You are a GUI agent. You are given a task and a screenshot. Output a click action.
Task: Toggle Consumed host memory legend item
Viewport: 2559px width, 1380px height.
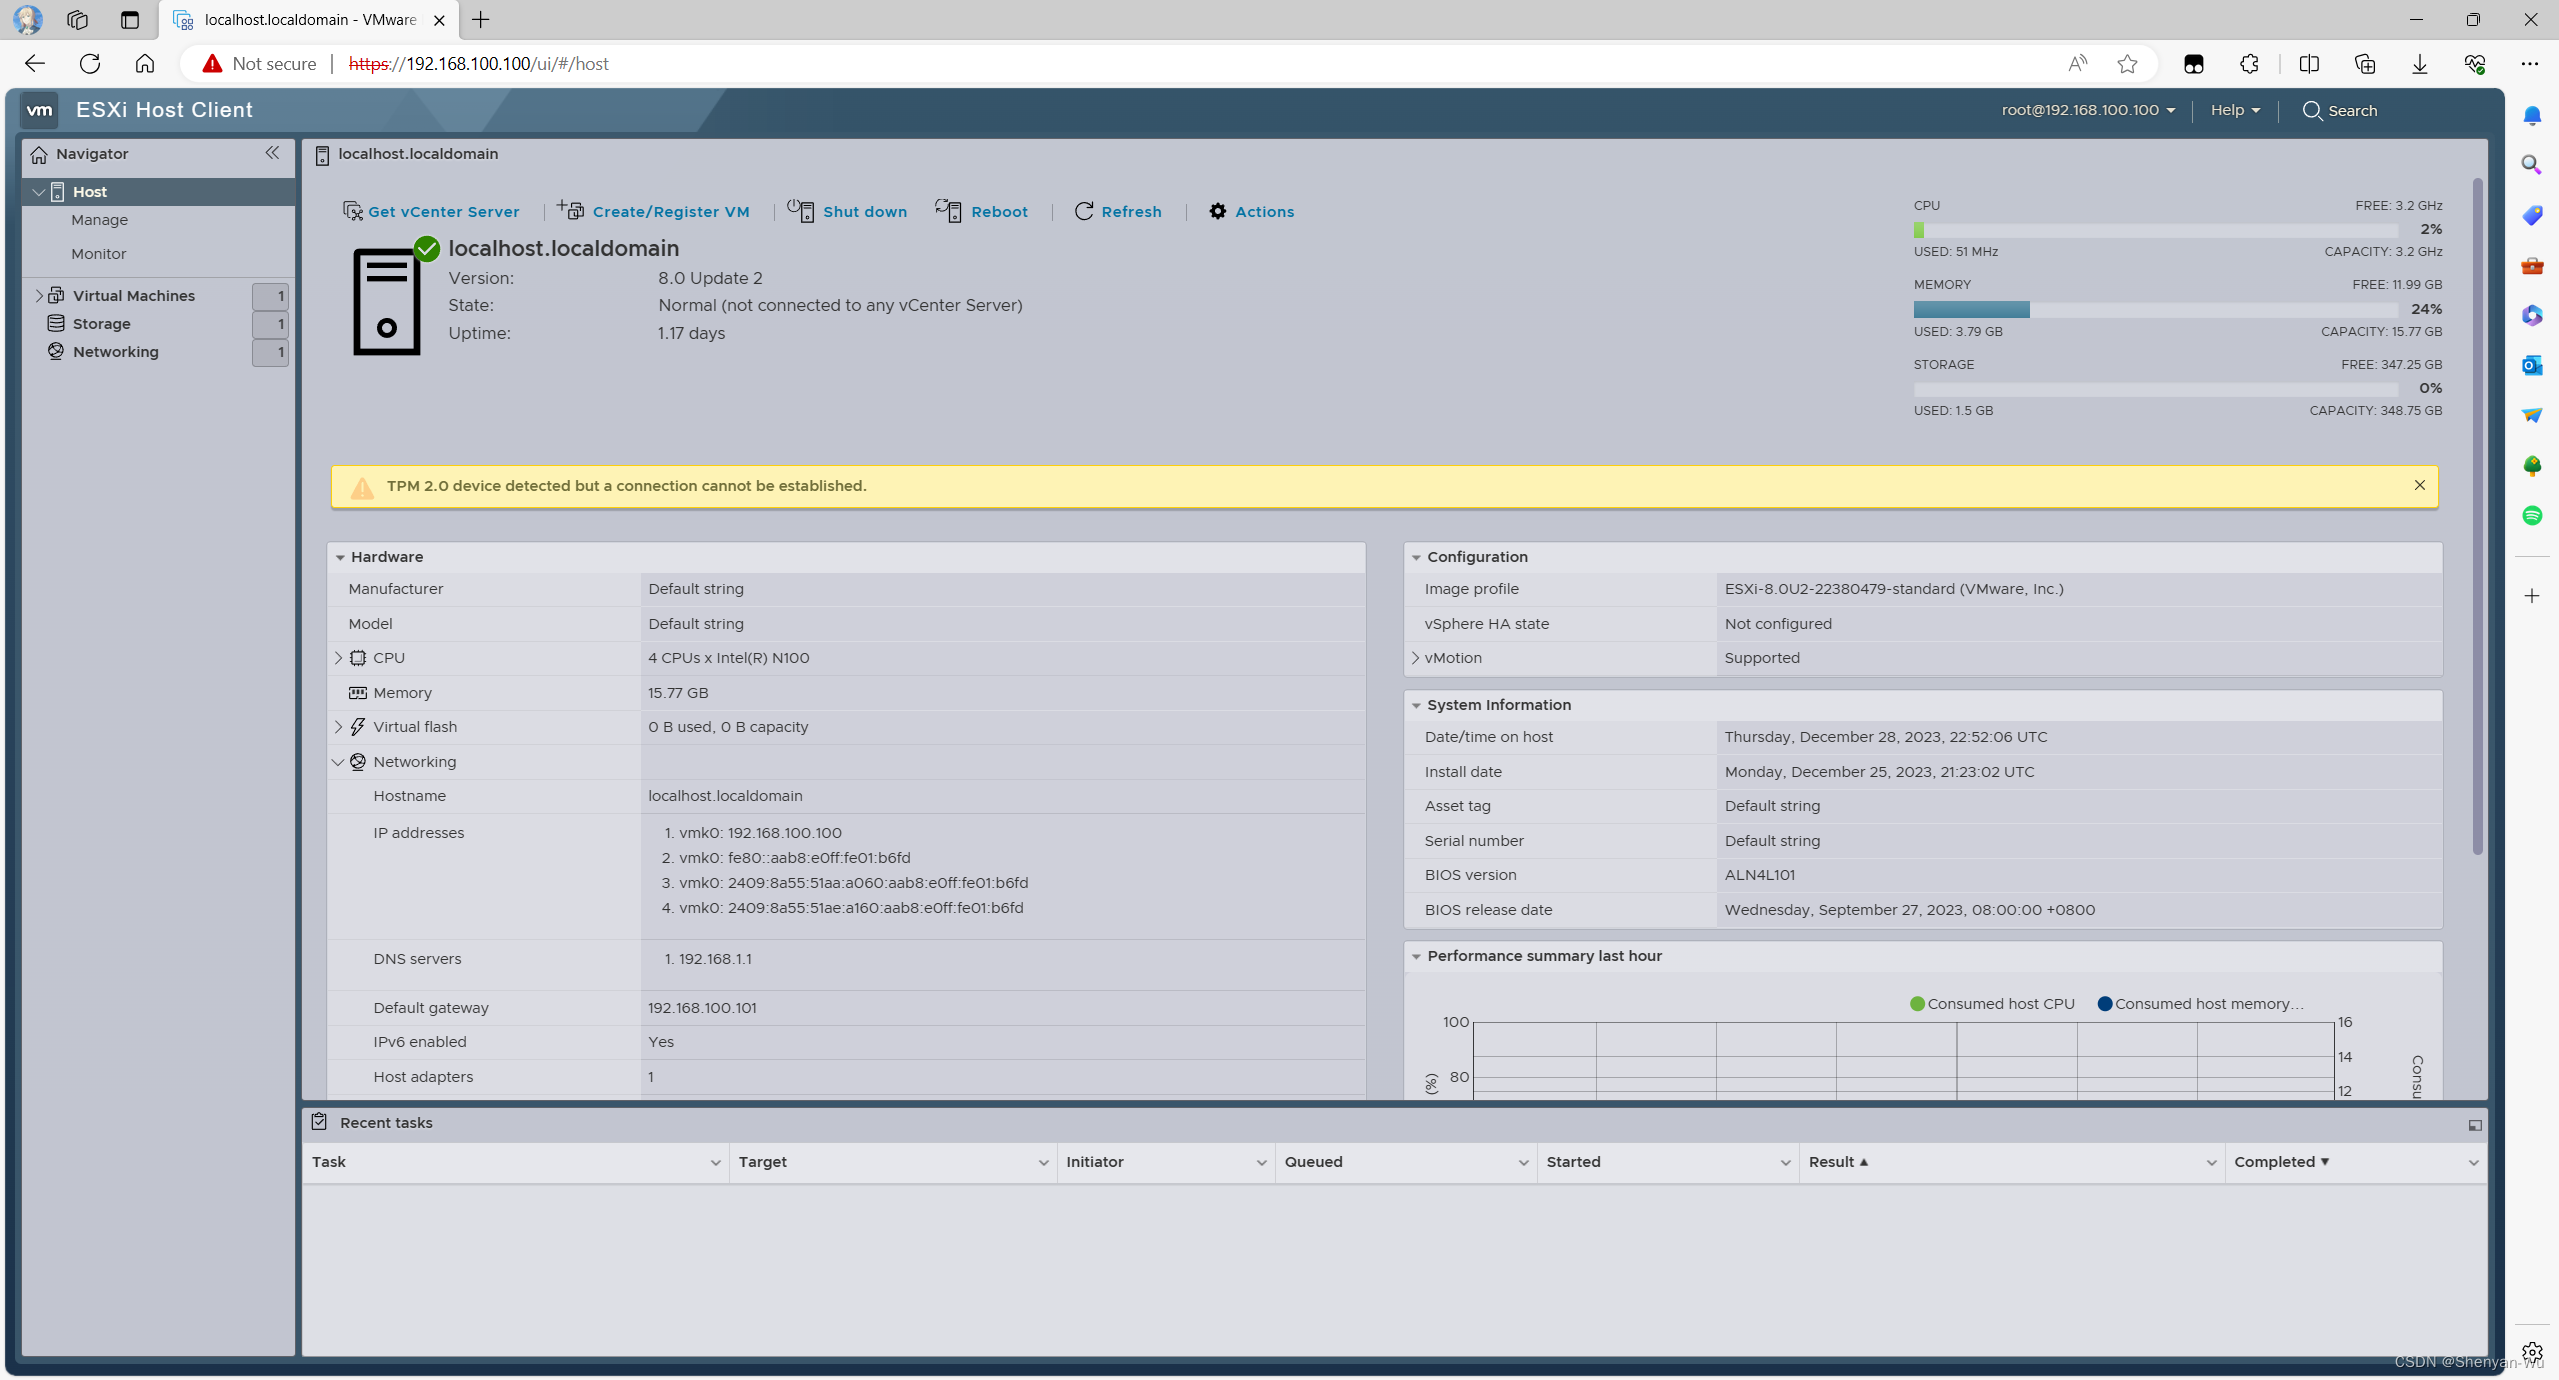tap(2200, 1004)
